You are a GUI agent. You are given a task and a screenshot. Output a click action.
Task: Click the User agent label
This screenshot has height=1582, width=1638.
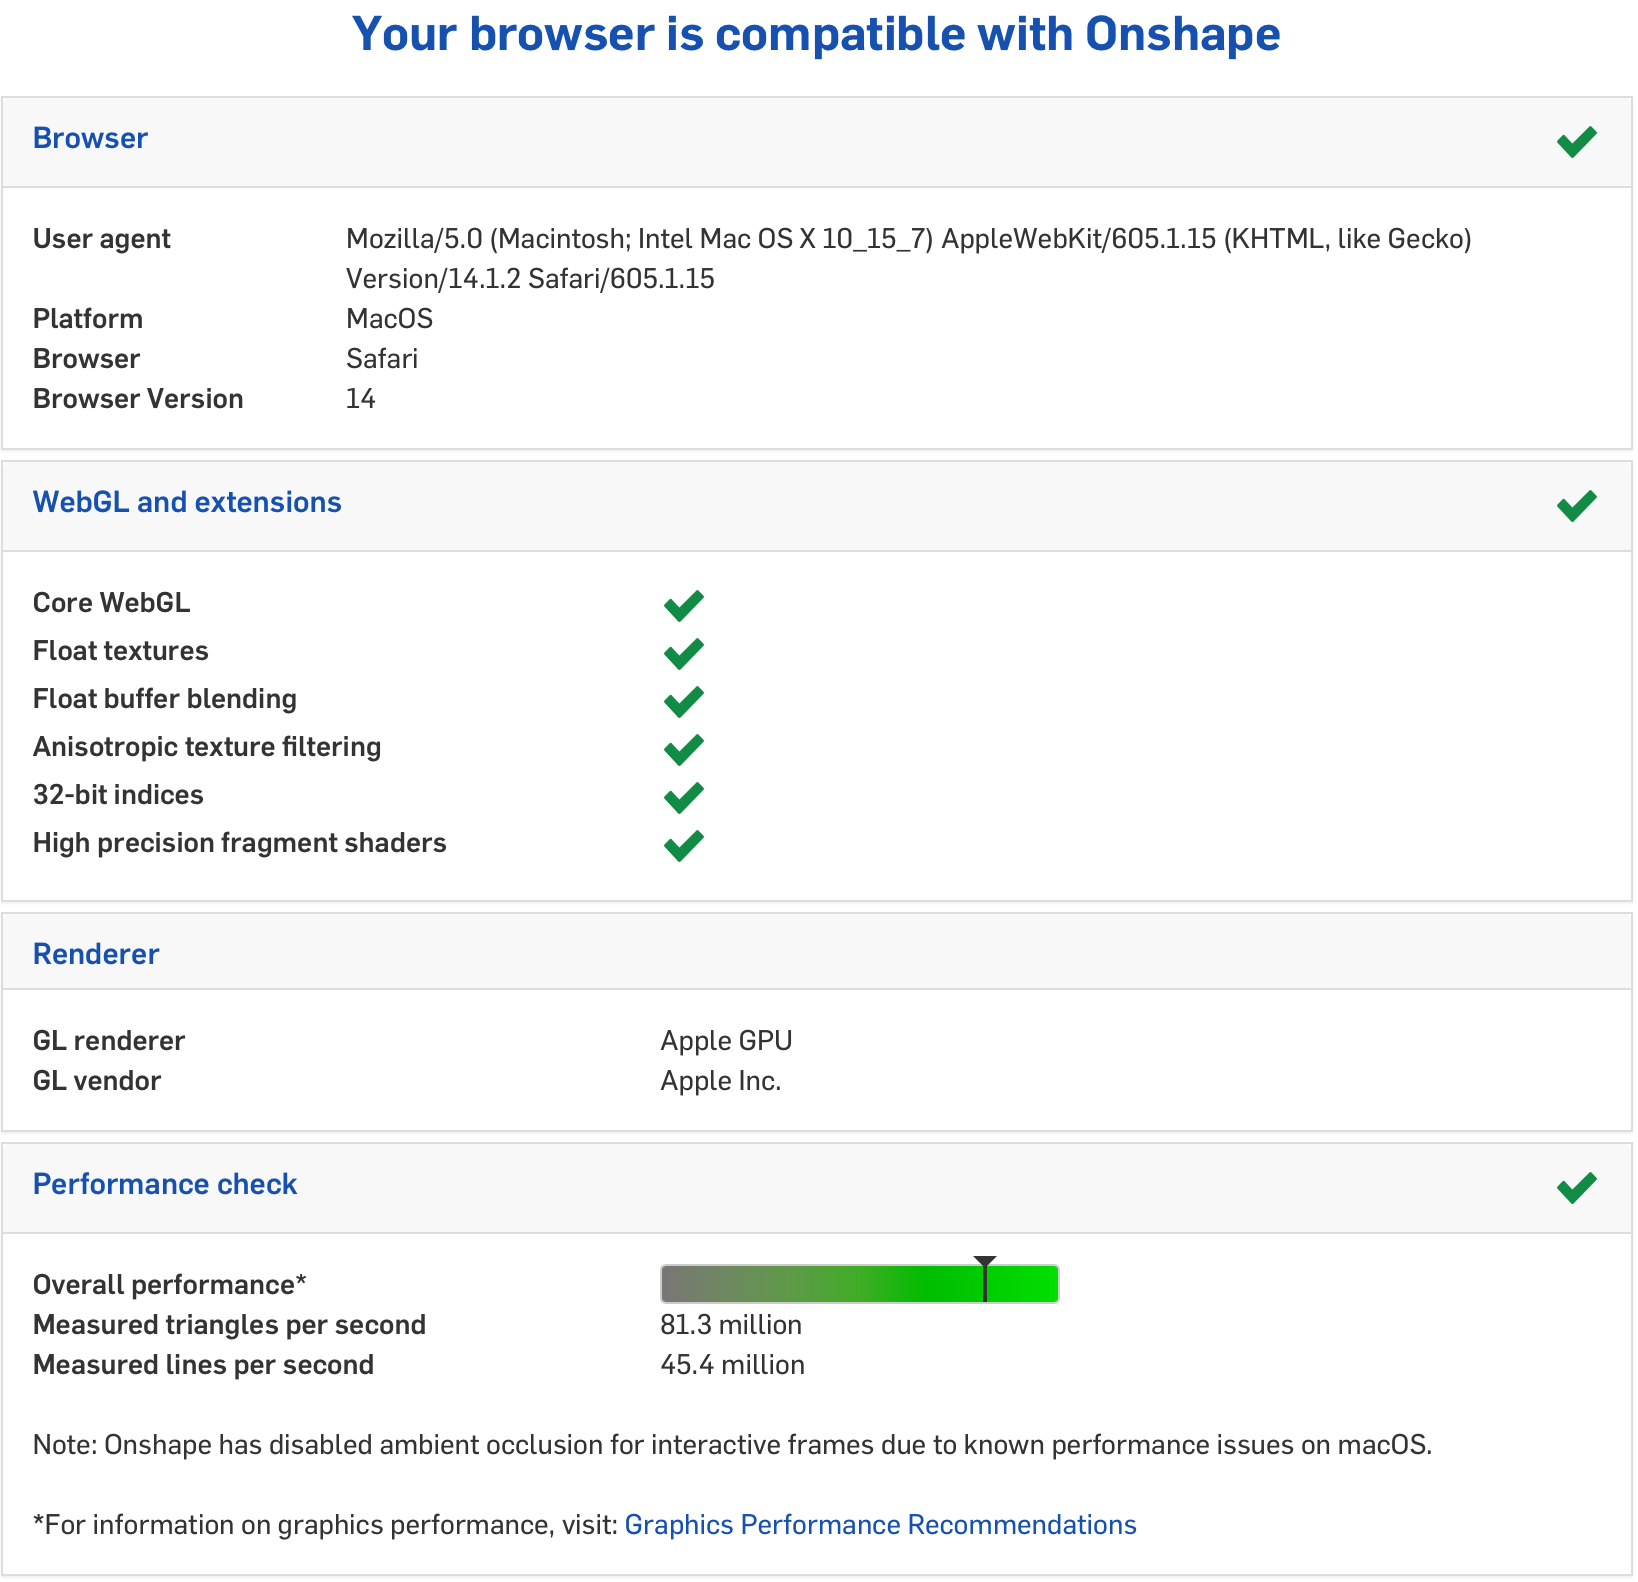pos(102,239)
